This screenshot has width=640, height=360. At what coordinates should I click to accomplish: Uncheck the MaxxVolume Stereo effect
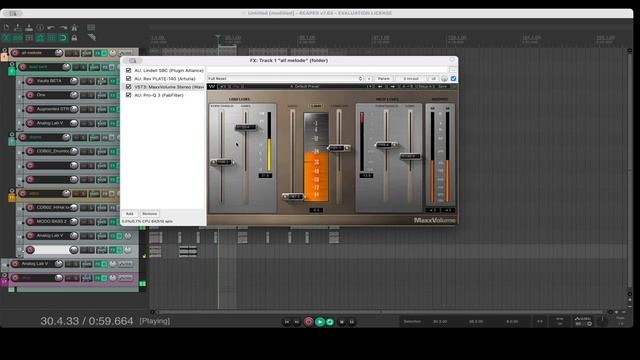(x=129, y=87)
